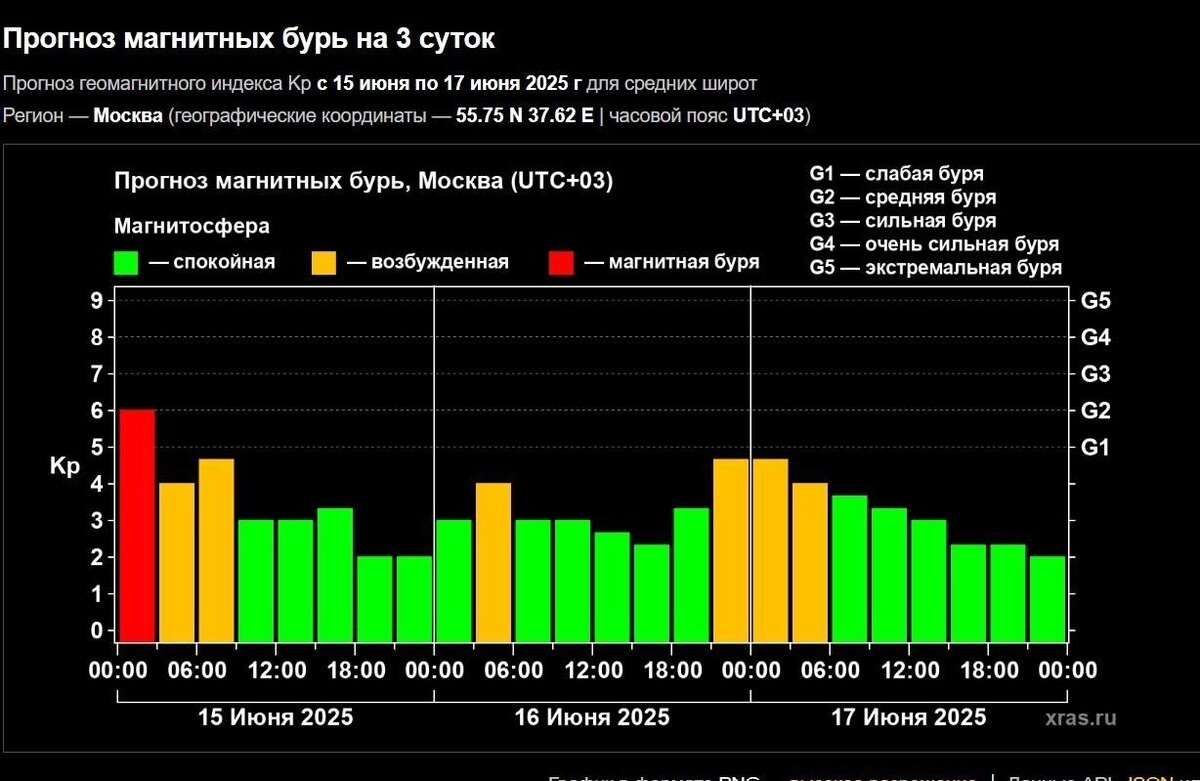Screen dimensions: 1200x781
Task: Click the 'Магнитосфера' legend heading
Action: tap(192, 227)
